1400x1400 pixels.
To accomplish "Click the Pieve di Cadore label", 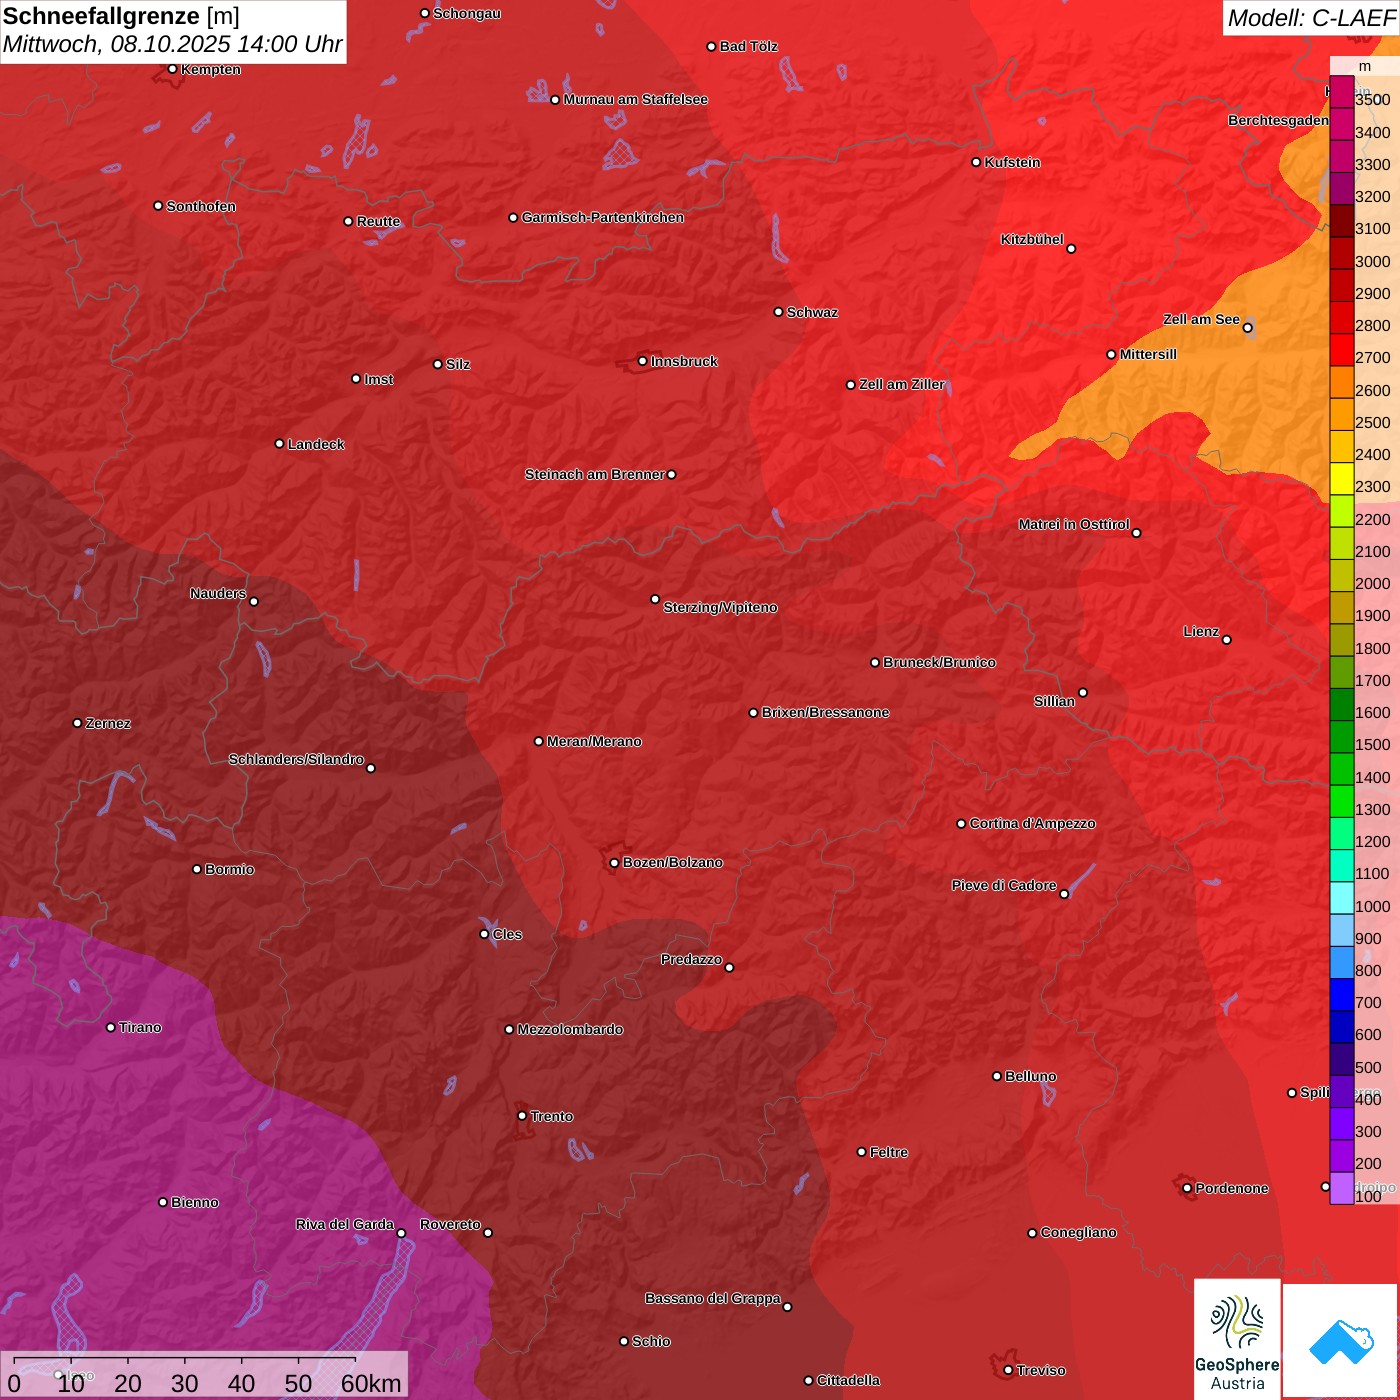I will point(1003,886).
